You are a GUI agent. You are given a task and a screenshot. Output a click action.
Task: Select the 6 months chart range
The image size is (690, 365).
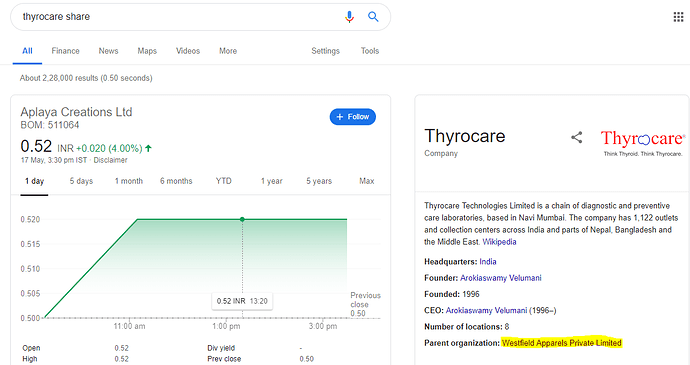coord(176,181)
